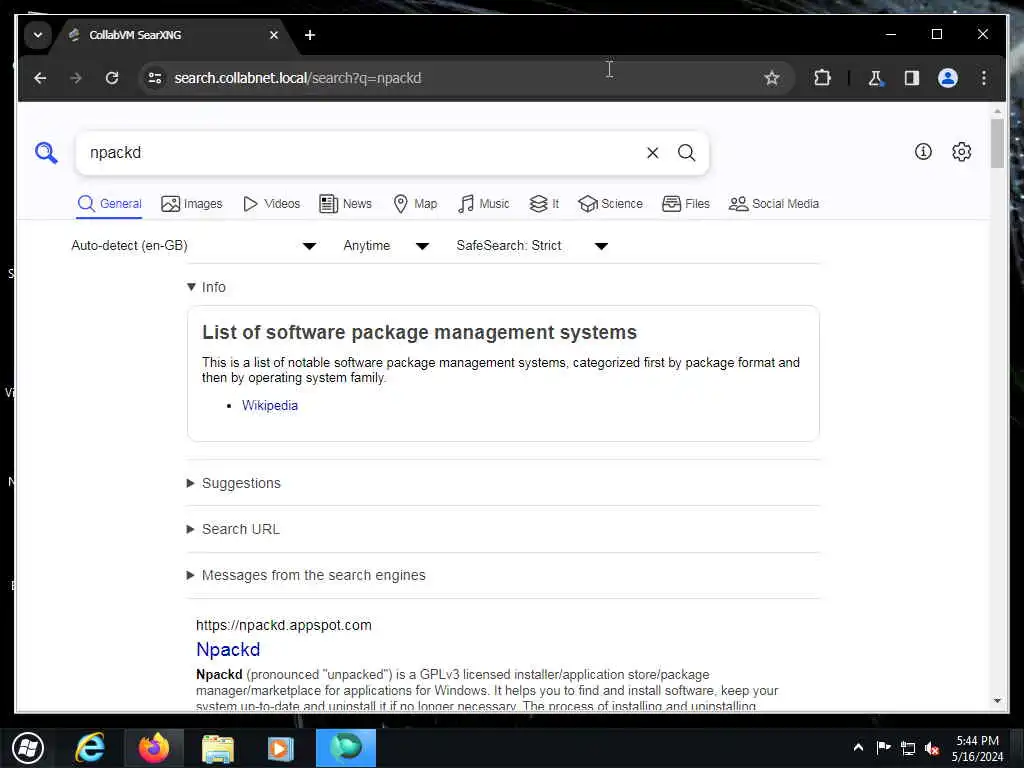1024x768 pixels.
Task: Switch to the Files category
Action: click(686, 204)
